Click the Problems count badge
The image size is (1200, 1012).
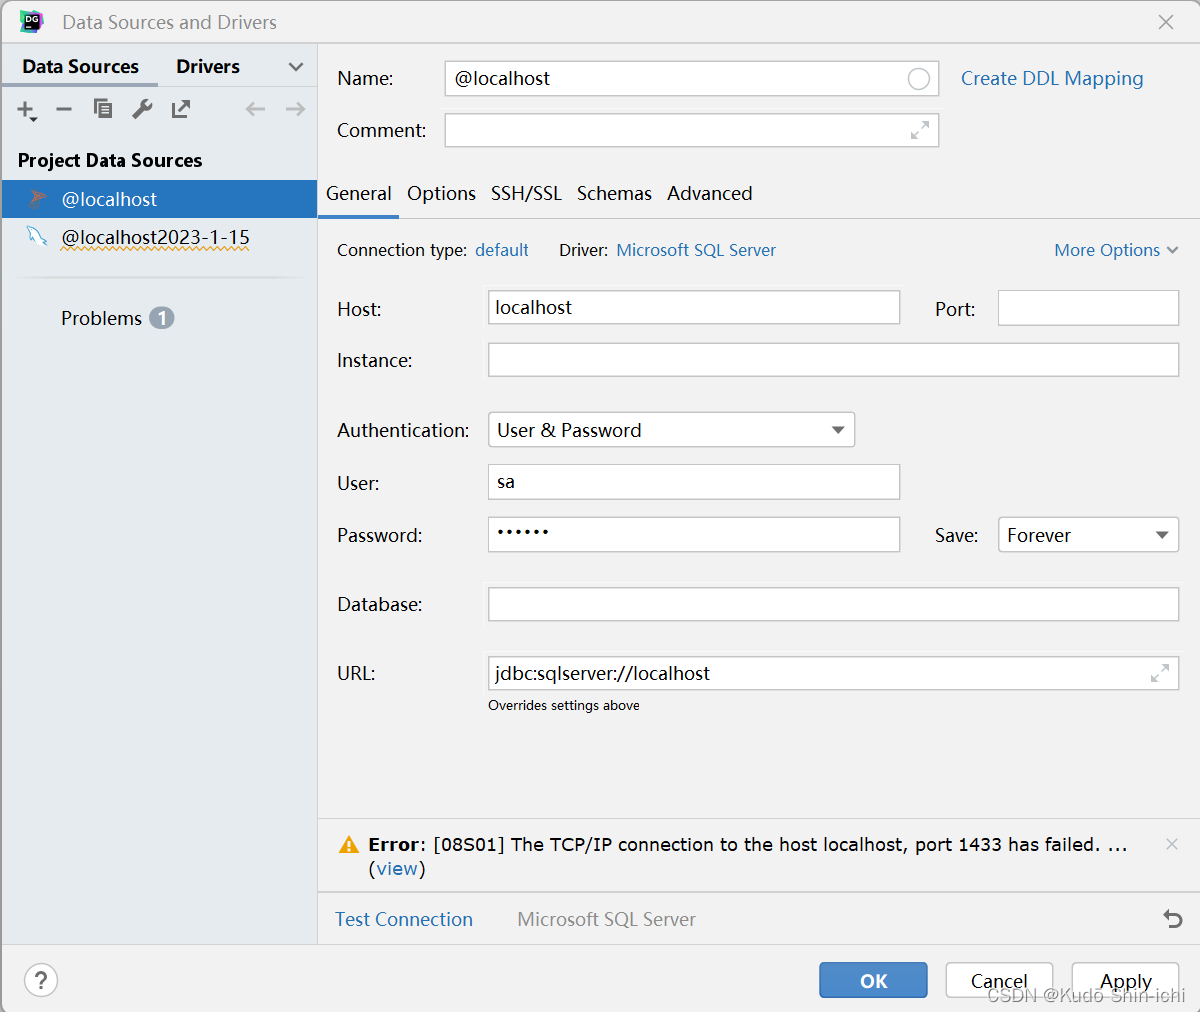point(162,318)
